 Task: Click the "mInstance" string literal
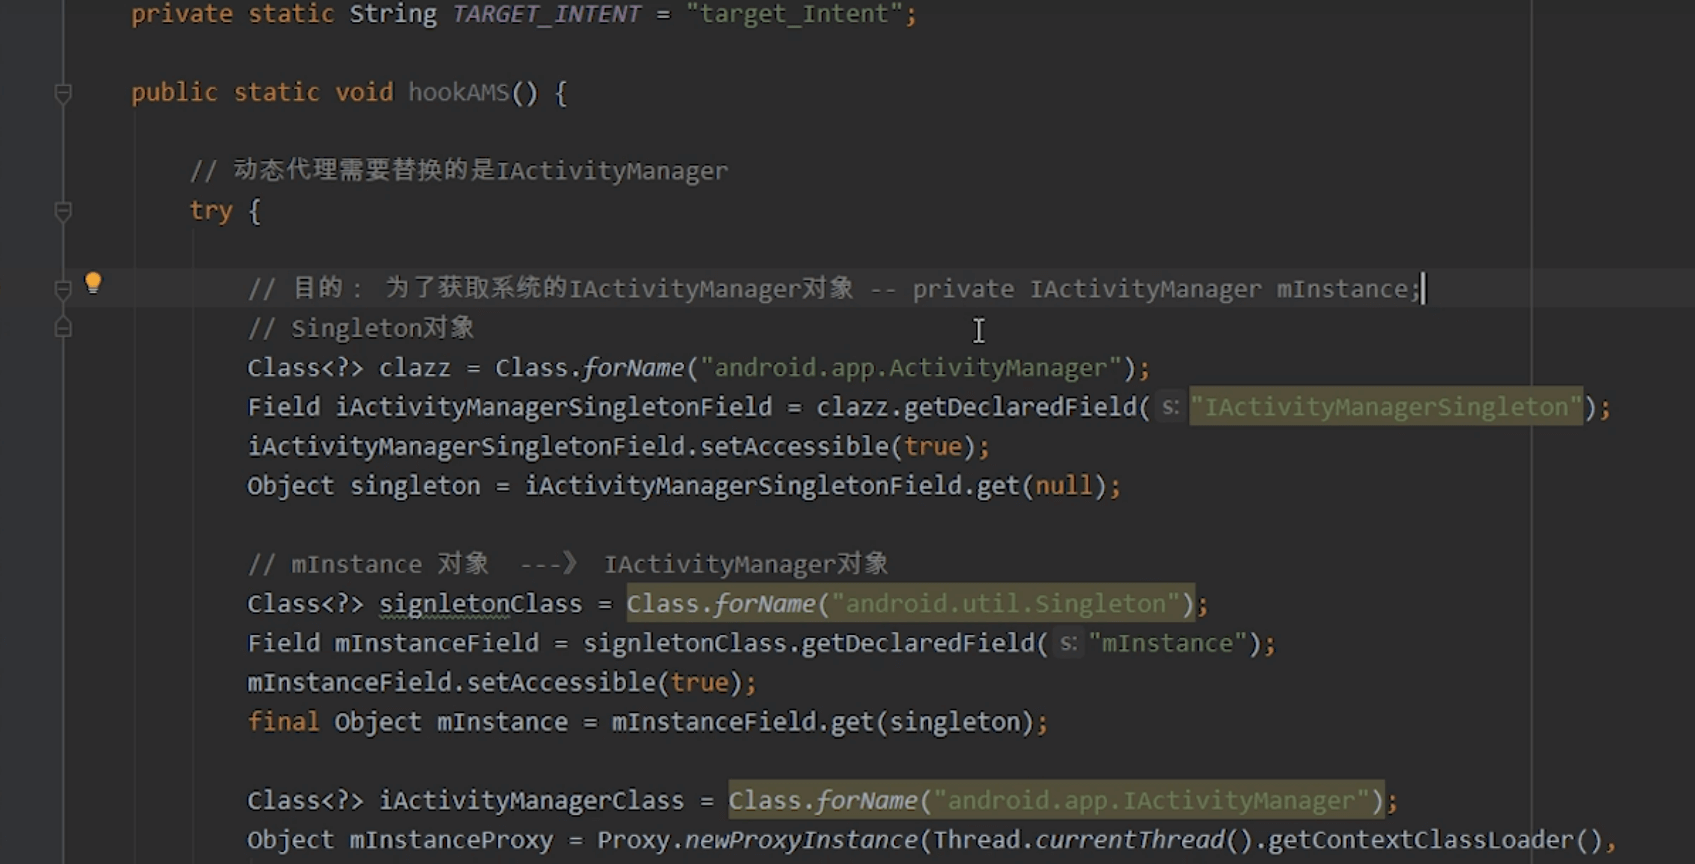(x=1168, y=643)
